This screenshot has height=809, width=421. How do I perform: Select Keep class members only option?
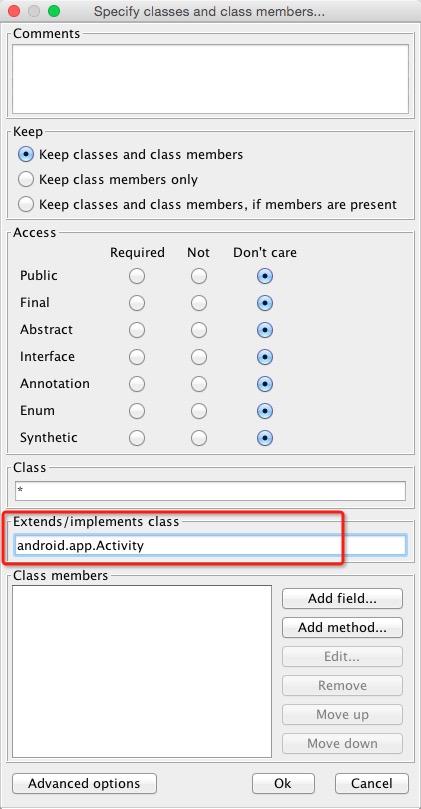[26, 180]
